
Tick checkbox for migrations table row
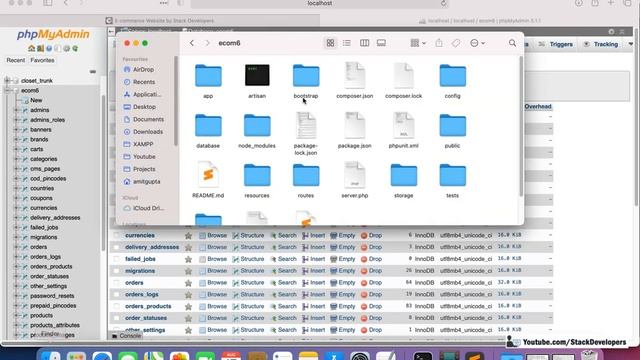point(117,271)
